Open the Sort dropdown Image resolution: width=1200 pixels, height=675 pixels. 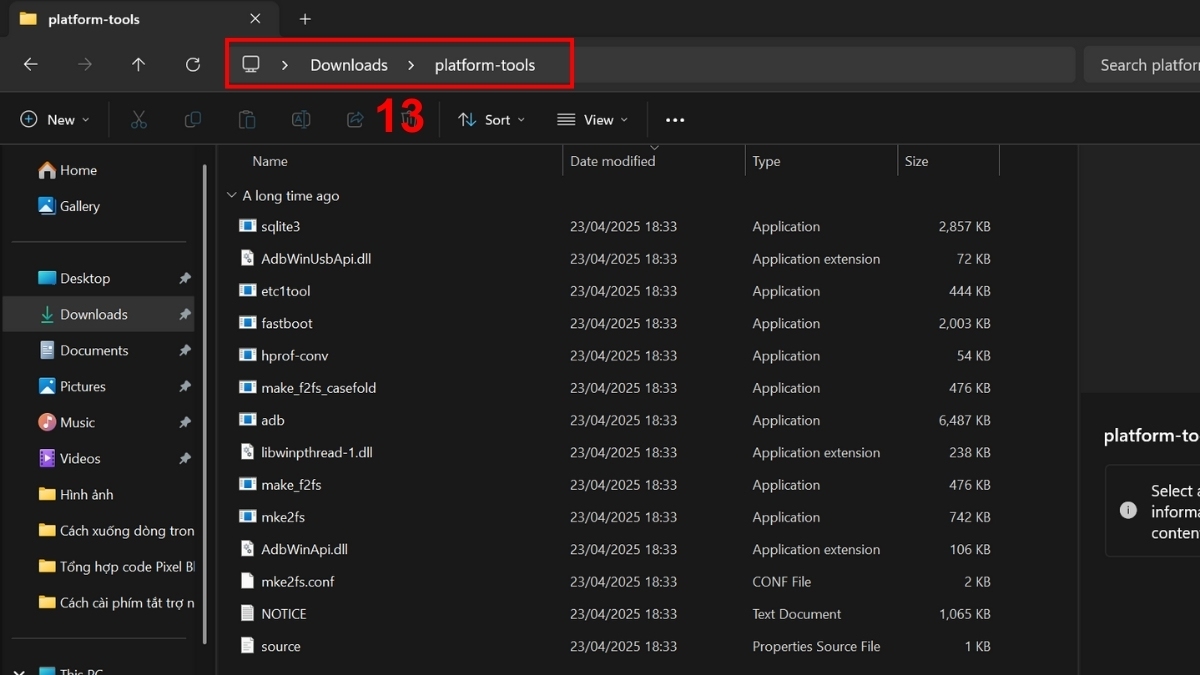(x=491, y=120)
